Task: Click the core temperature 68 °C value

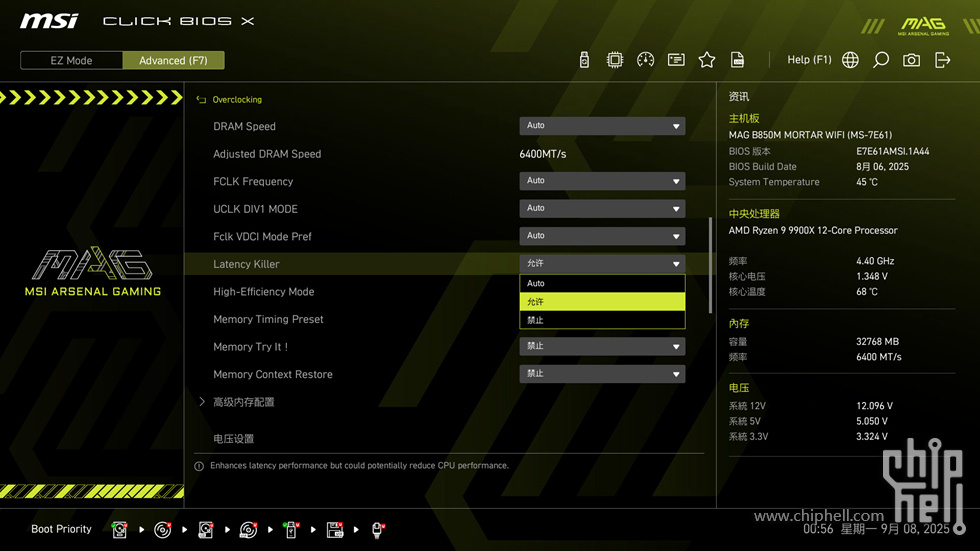Action: [867, 292]
